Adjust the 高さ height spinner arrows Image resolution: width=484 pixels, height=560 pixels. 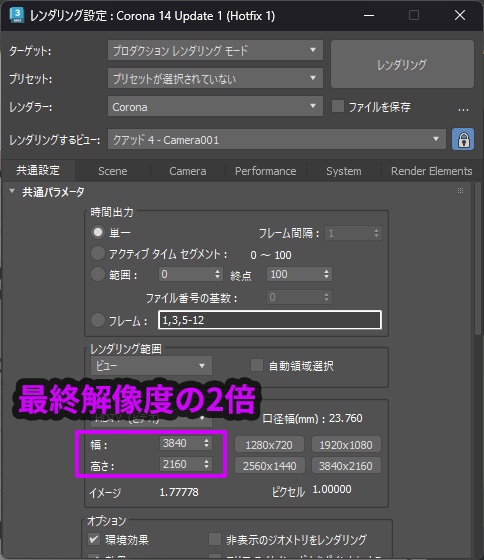tap(207, 464)
